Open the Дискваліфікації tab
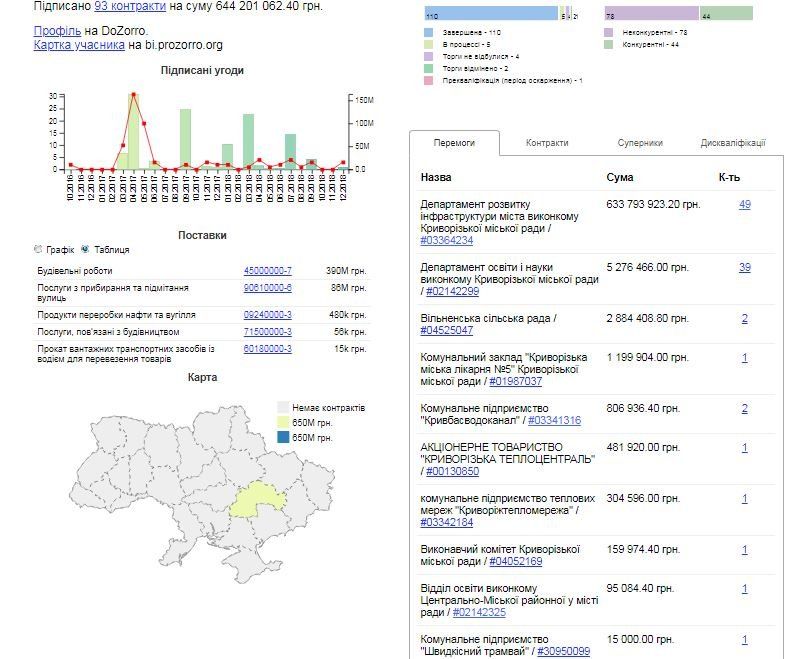797x659 pixels. (733, 143)
